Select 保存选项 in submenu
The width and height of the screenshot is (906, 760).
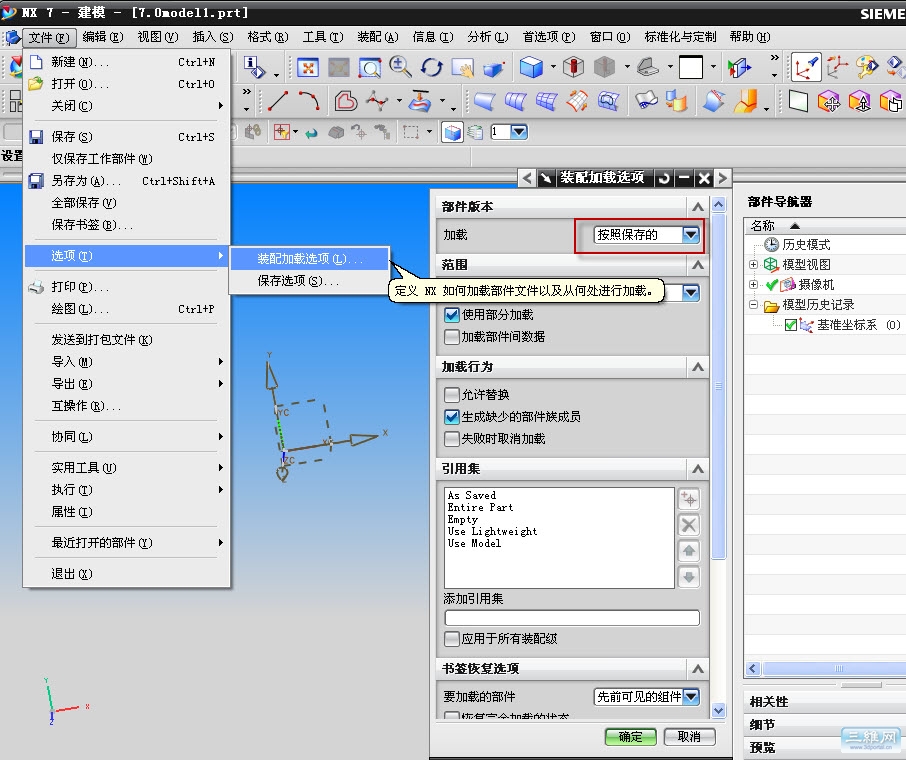[x=309, y=281]
